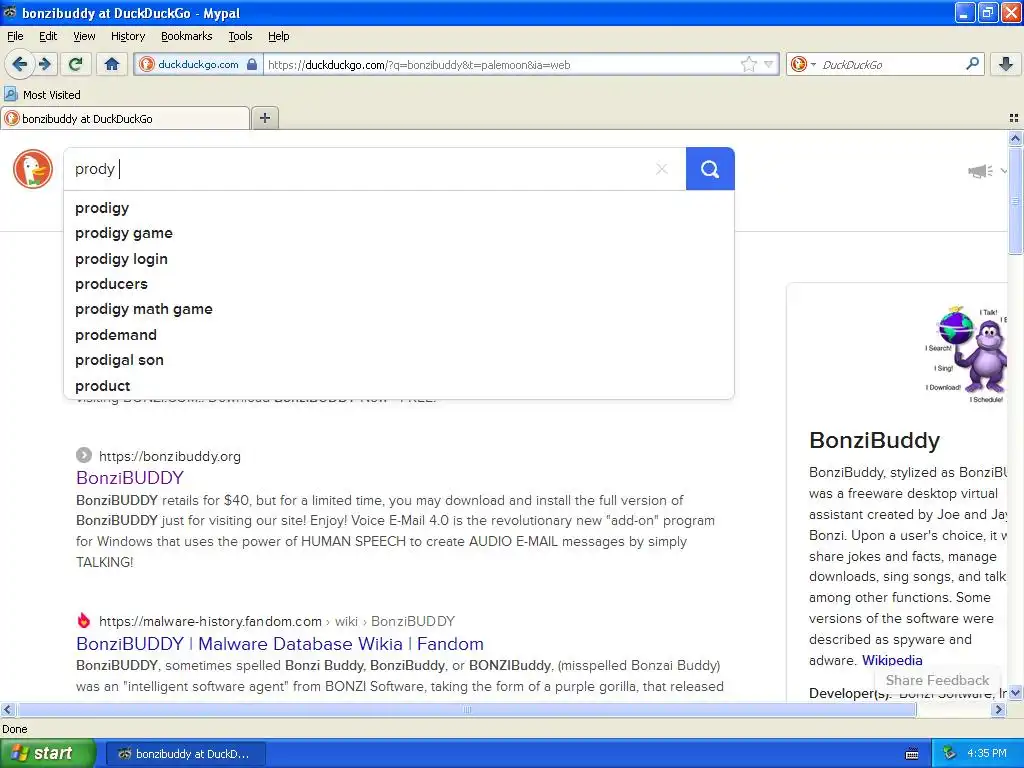Open the Wikipedia link in the info panel
The image size is (1024, 768).
tap(892, 660)
